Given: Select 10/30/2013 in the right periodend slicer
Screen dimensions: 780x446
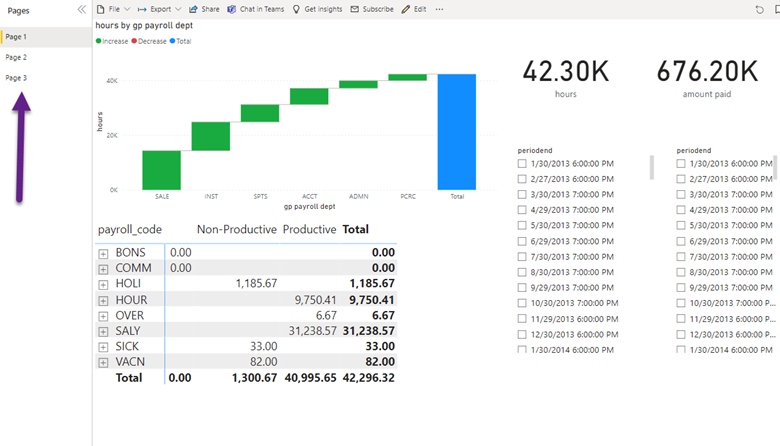Looking at the screenshot, I should [x=681, y=303].
